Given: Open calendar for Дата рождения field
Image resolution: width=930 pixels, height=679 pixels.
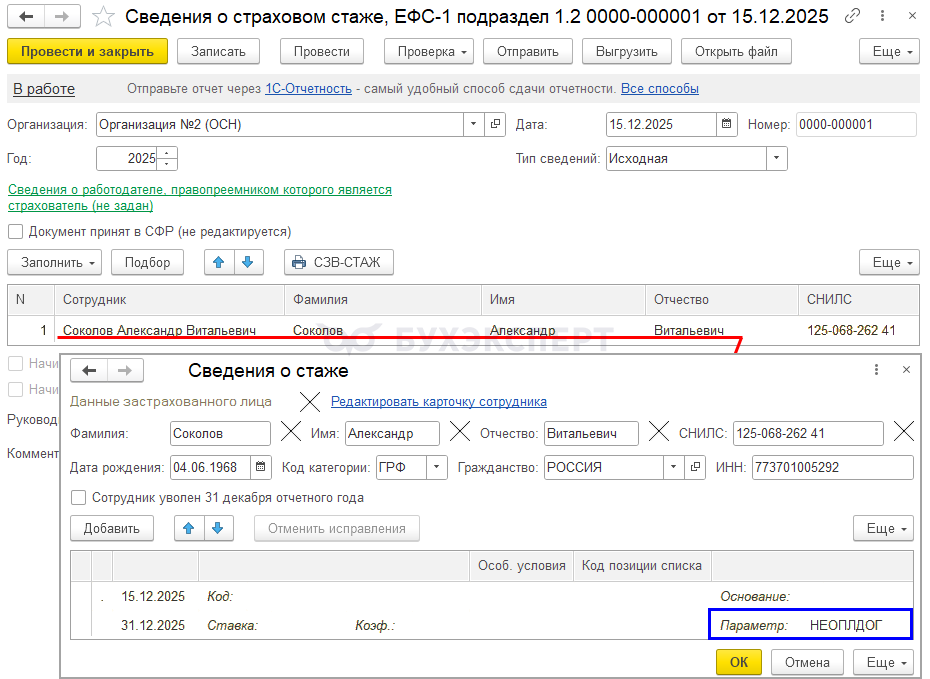Looking at the screenshot, I should click(260, 467).
